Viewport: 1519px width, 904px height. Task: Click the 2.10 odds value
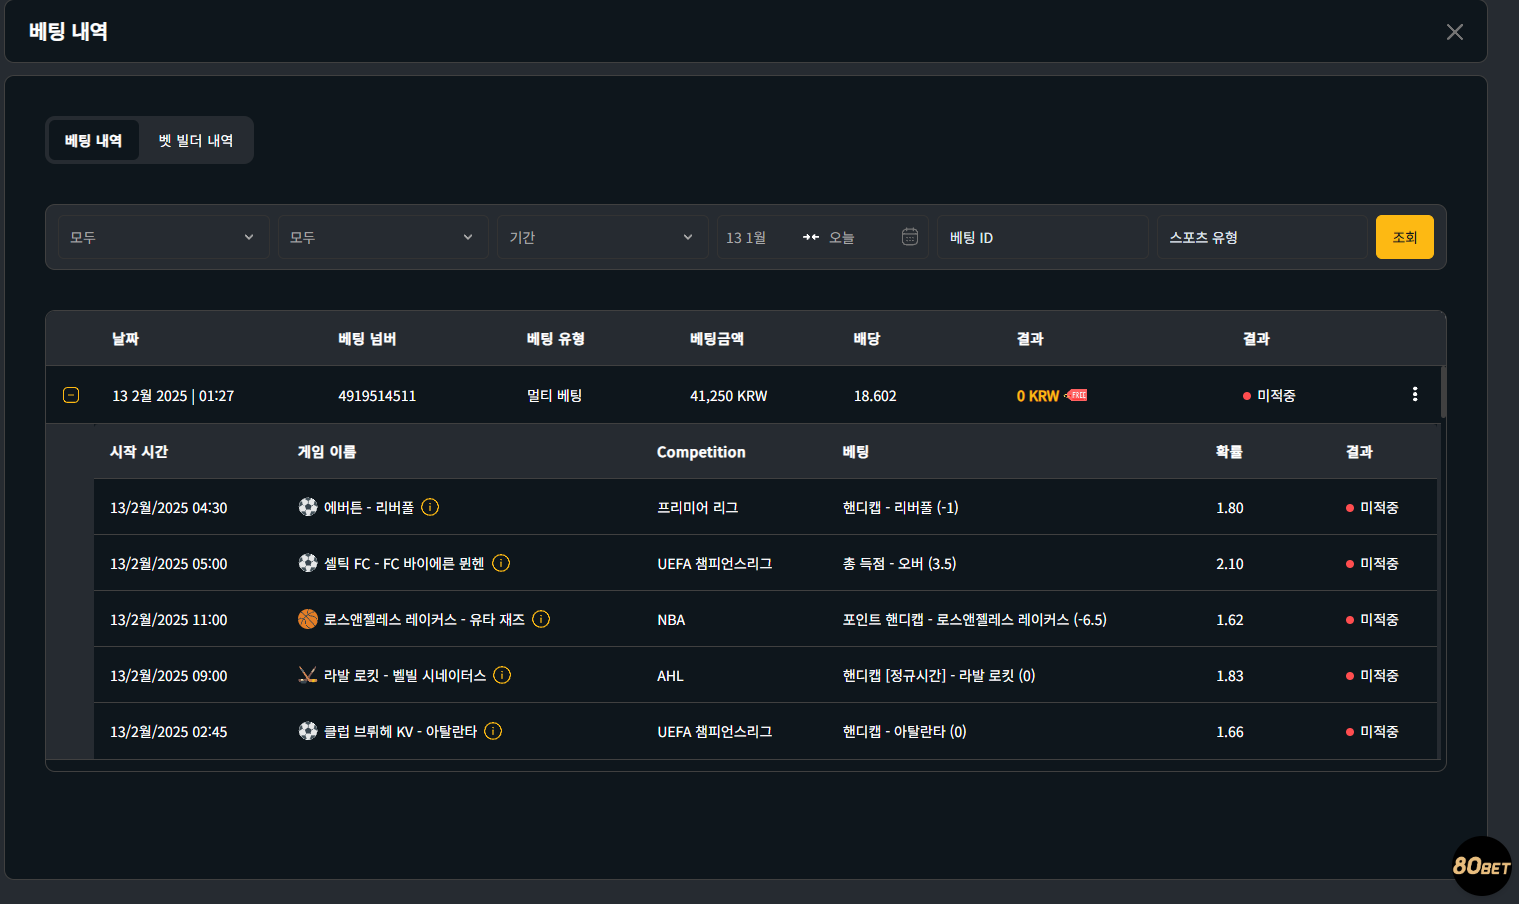(1230, 564)
